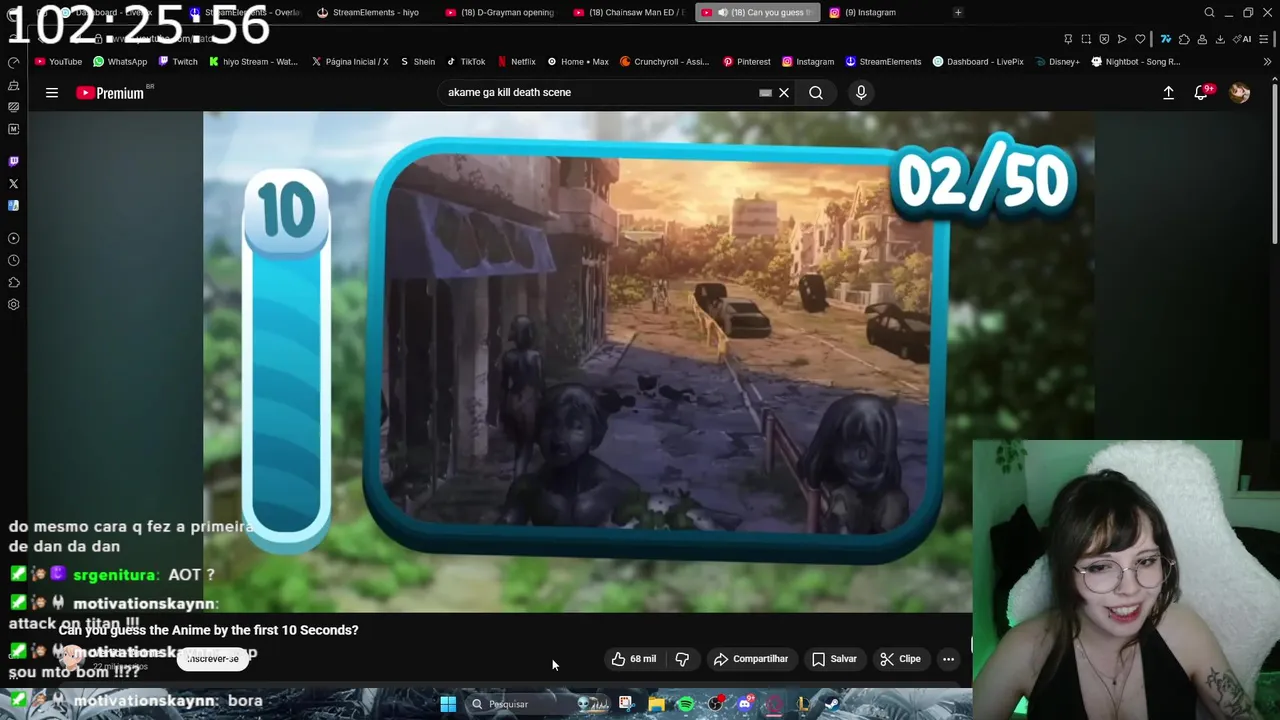The width and height of the screenshot is (1280, 720).
Task: Open the YouTube account avatar menu
Action: (1240, 93)
